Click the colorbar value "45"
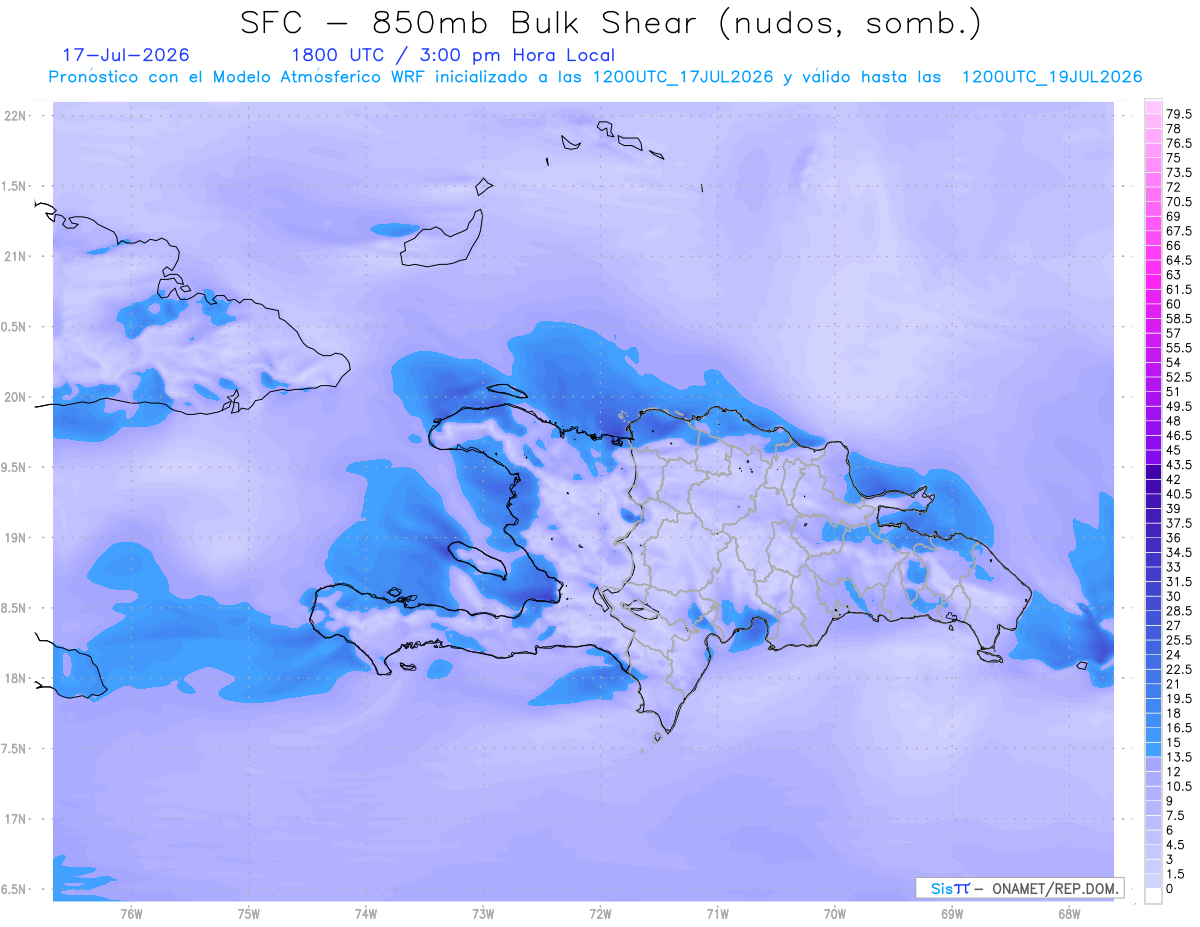 [1174, 450]
